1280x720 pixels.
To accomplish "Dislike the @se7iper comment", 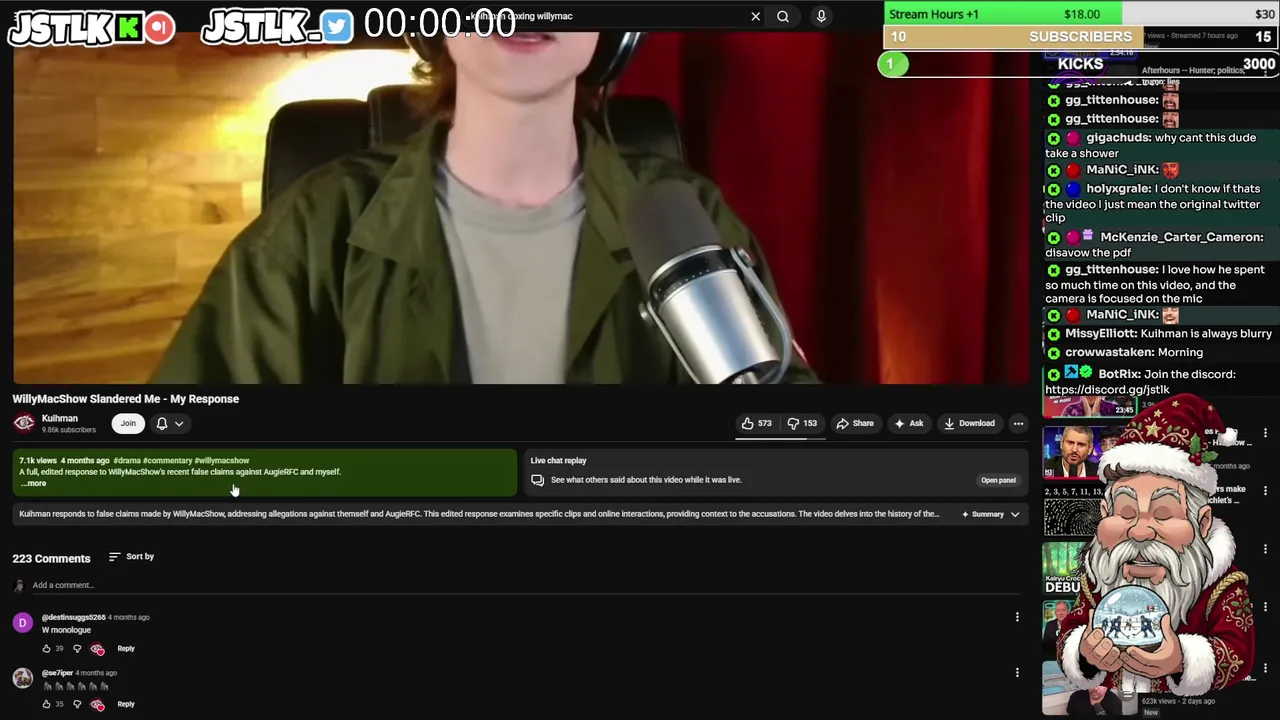I will [77, 704].
